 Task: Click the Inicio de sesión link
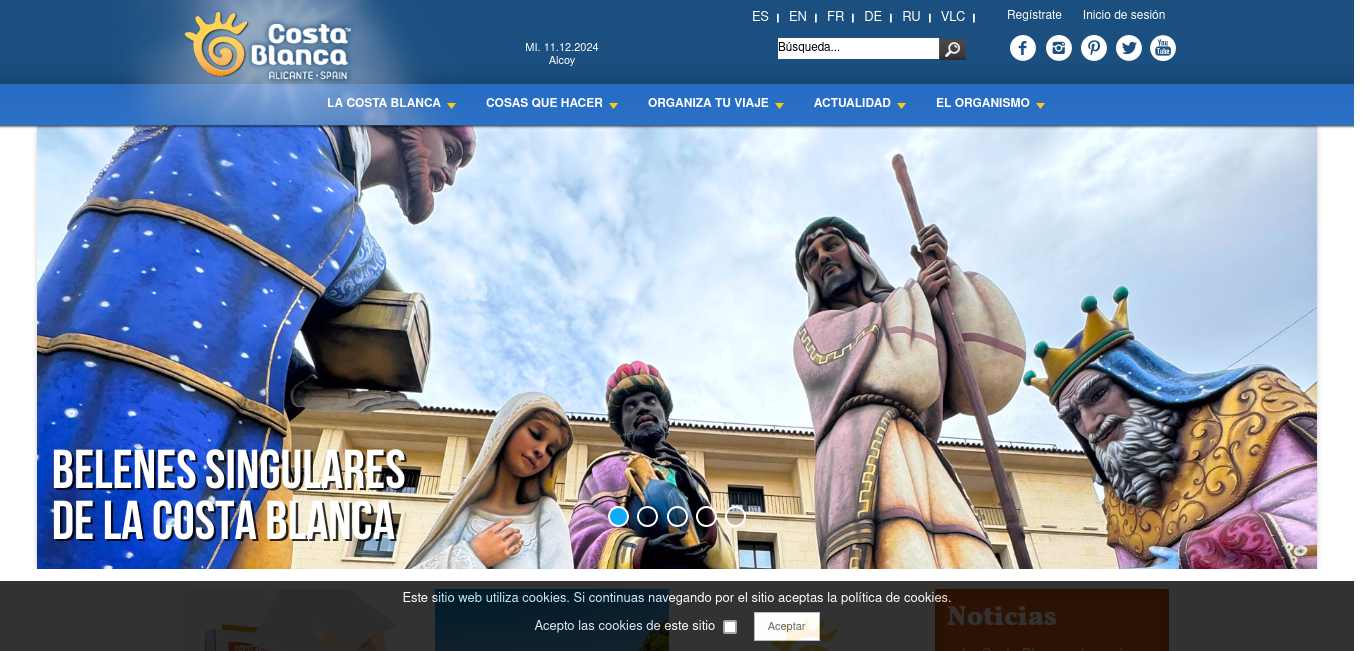[x=1124, y=15]
